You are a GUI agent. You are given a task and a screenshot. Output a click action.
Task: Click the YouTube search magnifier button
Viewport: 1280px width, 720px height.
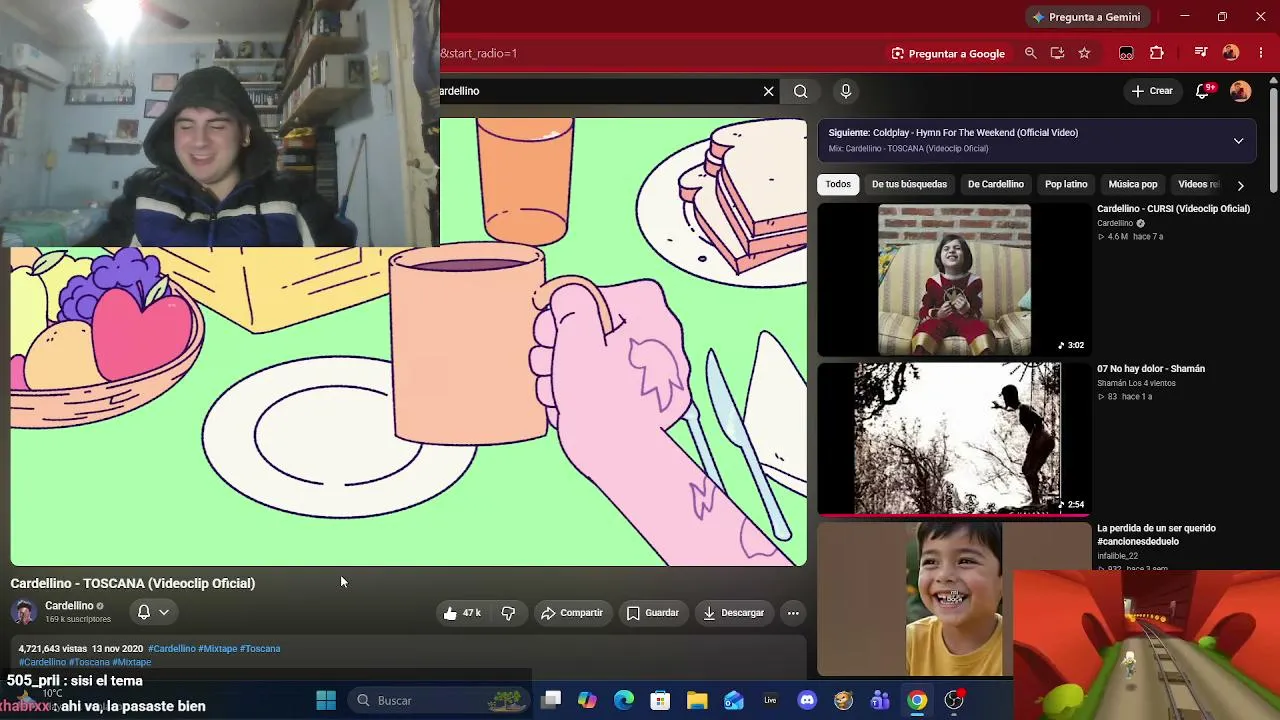pyautogui.click(x=801, y=91)
